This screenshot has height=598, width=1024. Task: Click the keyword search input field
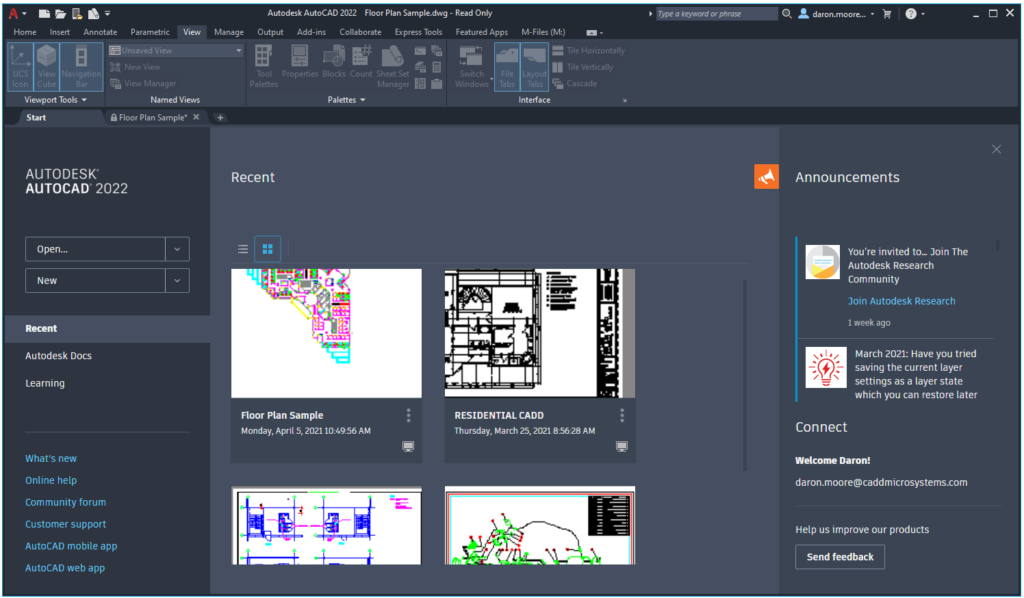point(716,13)
